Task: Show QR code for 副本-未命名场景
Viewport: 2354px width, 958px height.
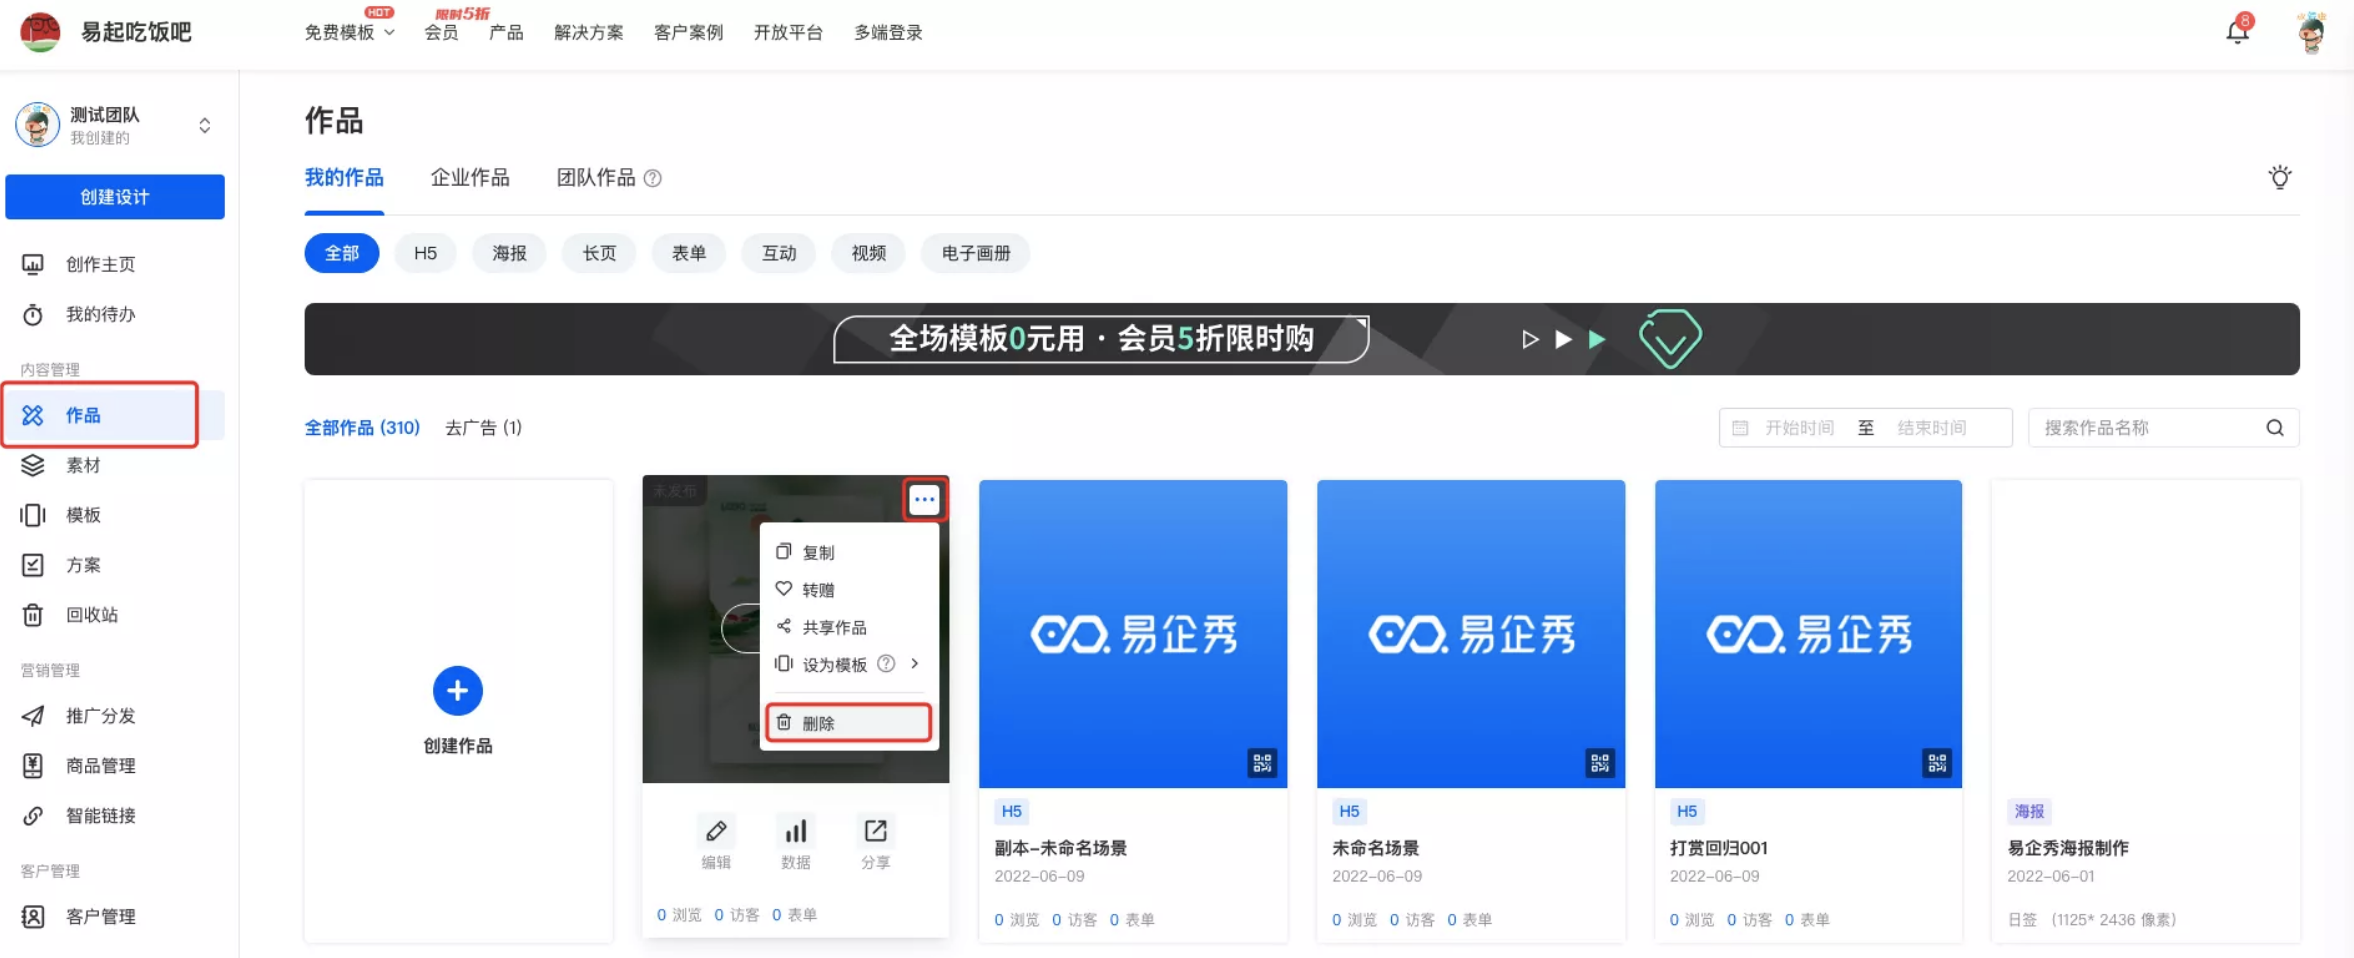Action: click(x=1262, y=763)
